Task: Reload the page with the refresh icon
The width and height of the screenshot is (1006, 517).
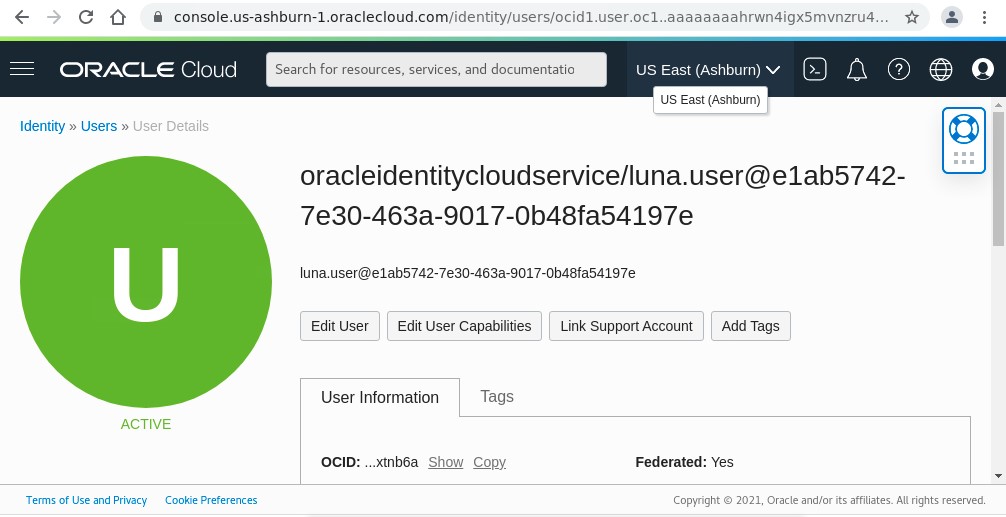Action: [x=86, y=17]
